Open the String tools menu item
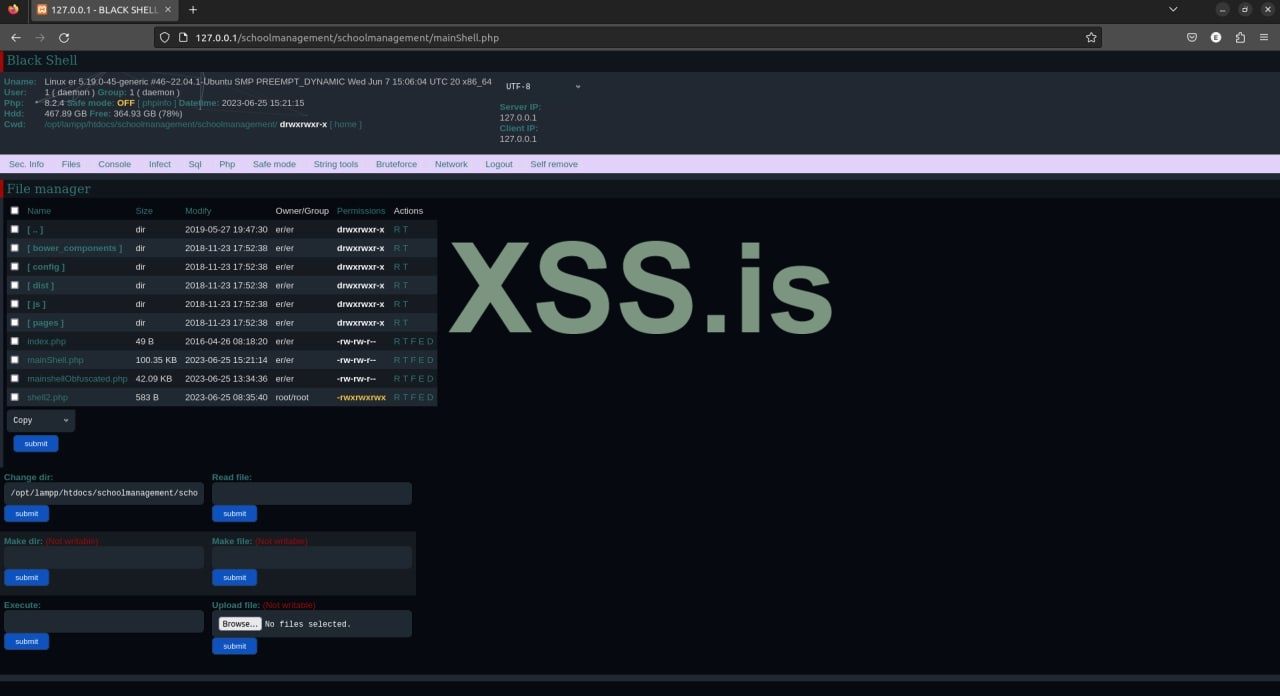1280x696 pixels. coord(335,164)
